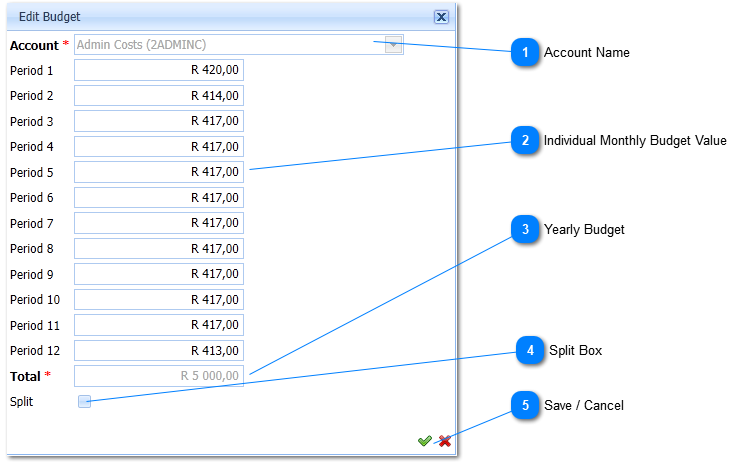The width and height of the screenshot is (743, 464).
Task: Select the Period 5 amount field
Action: pos(159,172)
